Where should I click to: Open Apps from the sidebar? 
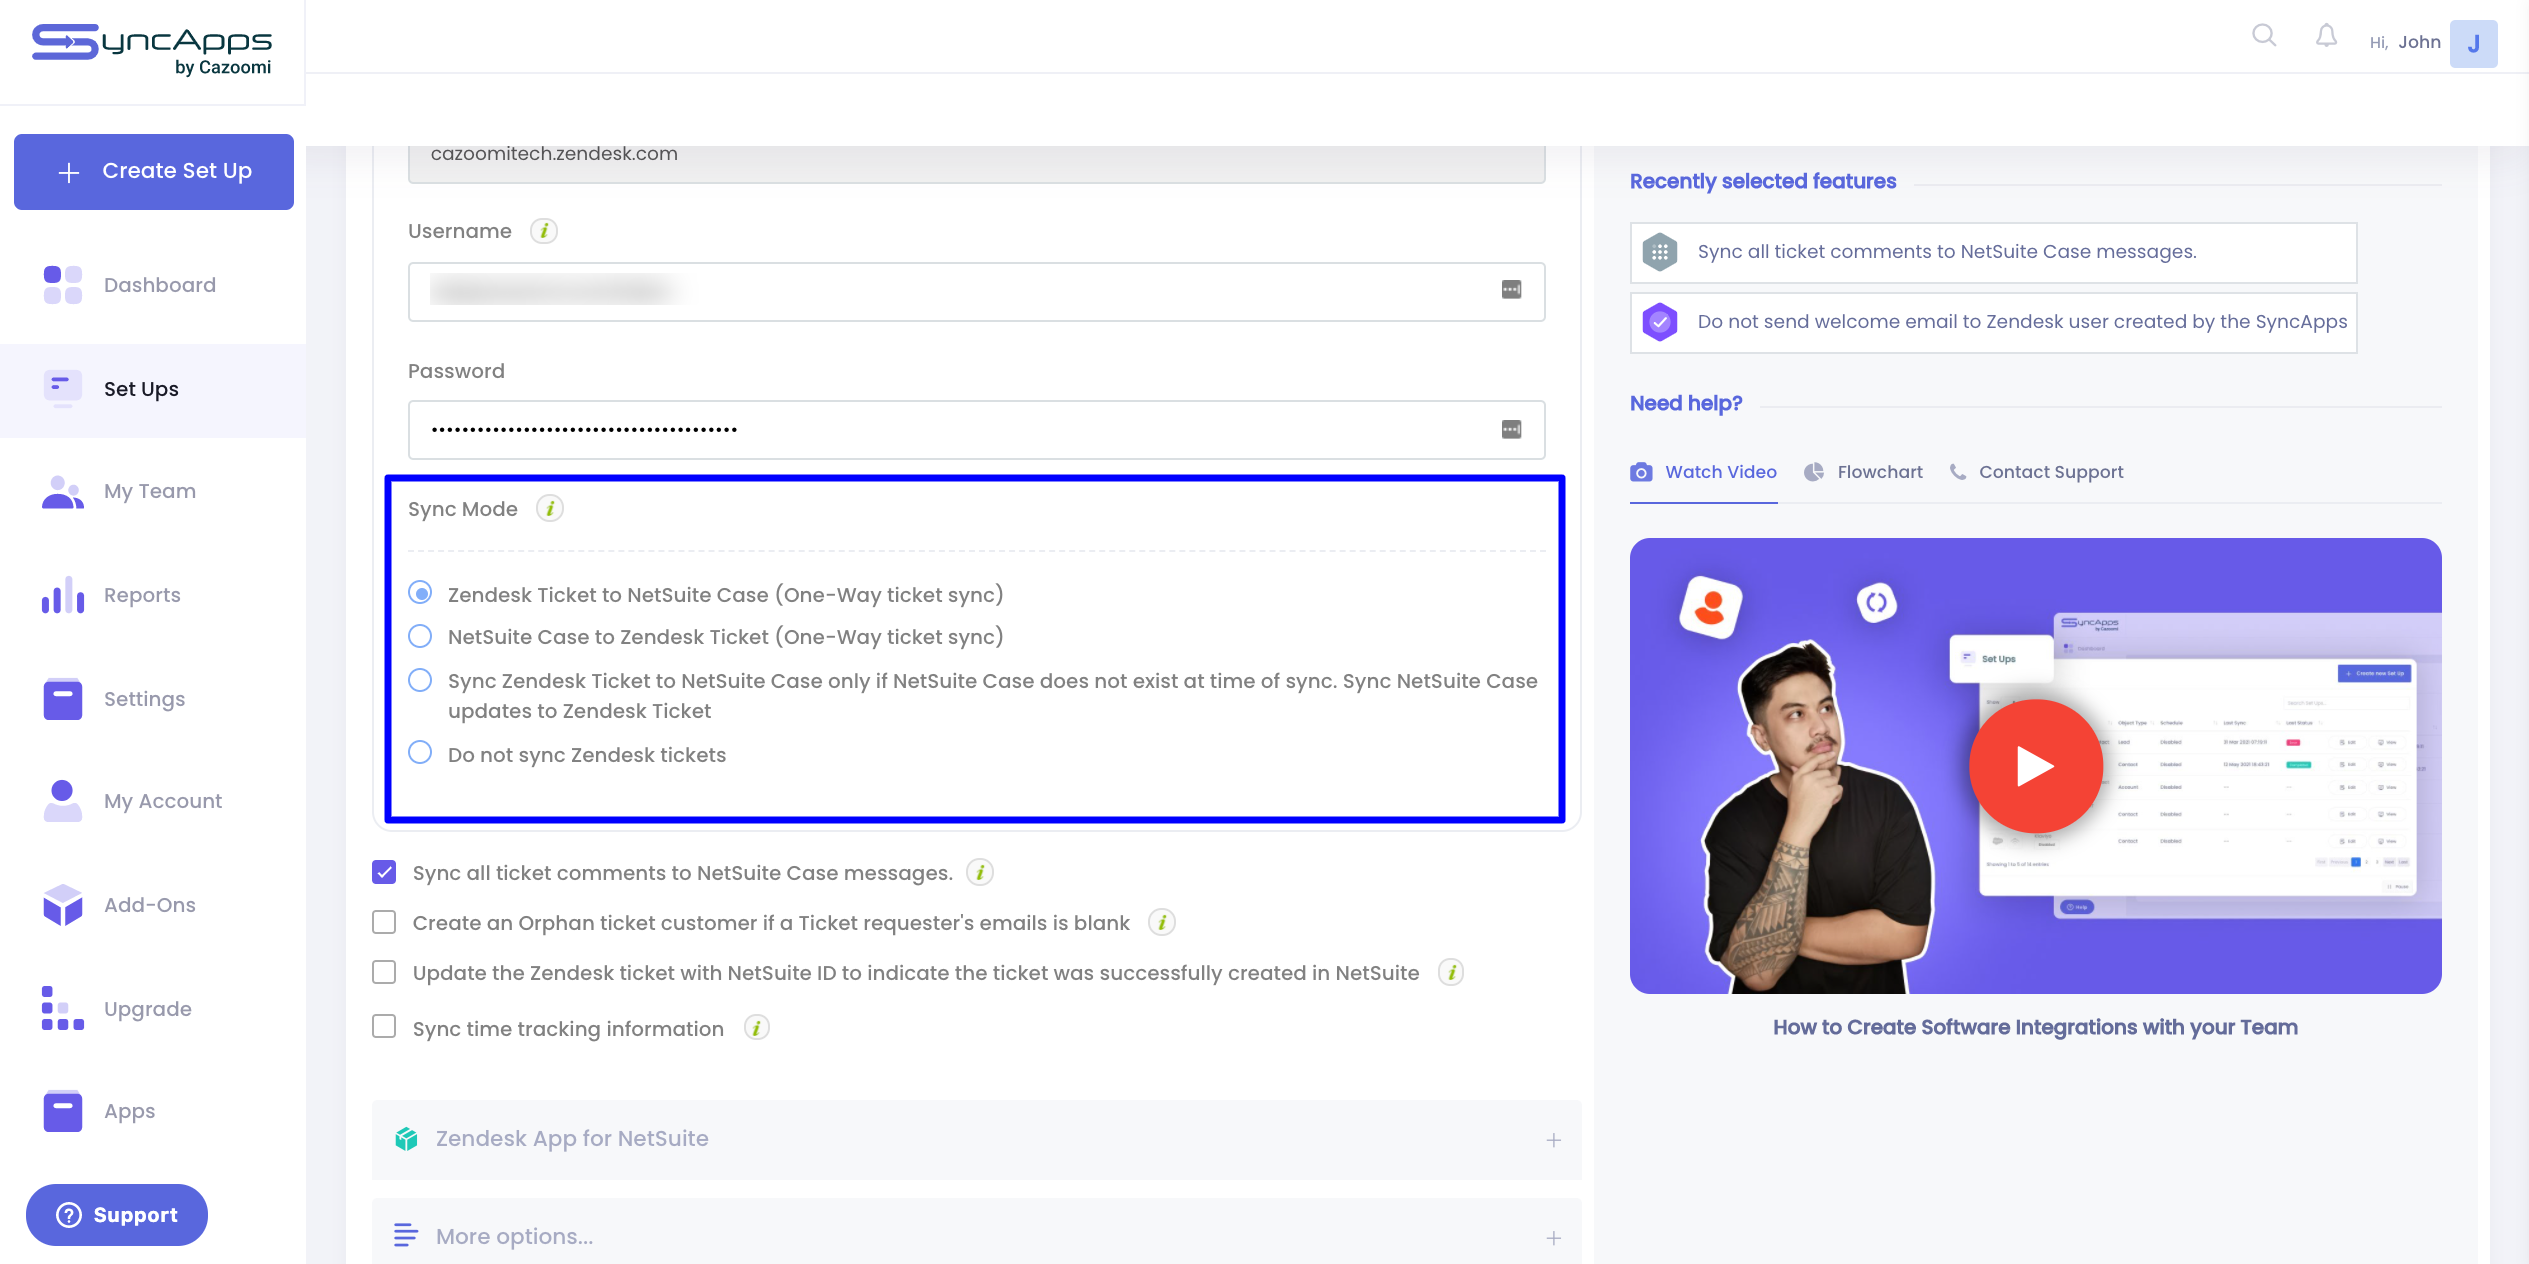[x=153, y=1111]
